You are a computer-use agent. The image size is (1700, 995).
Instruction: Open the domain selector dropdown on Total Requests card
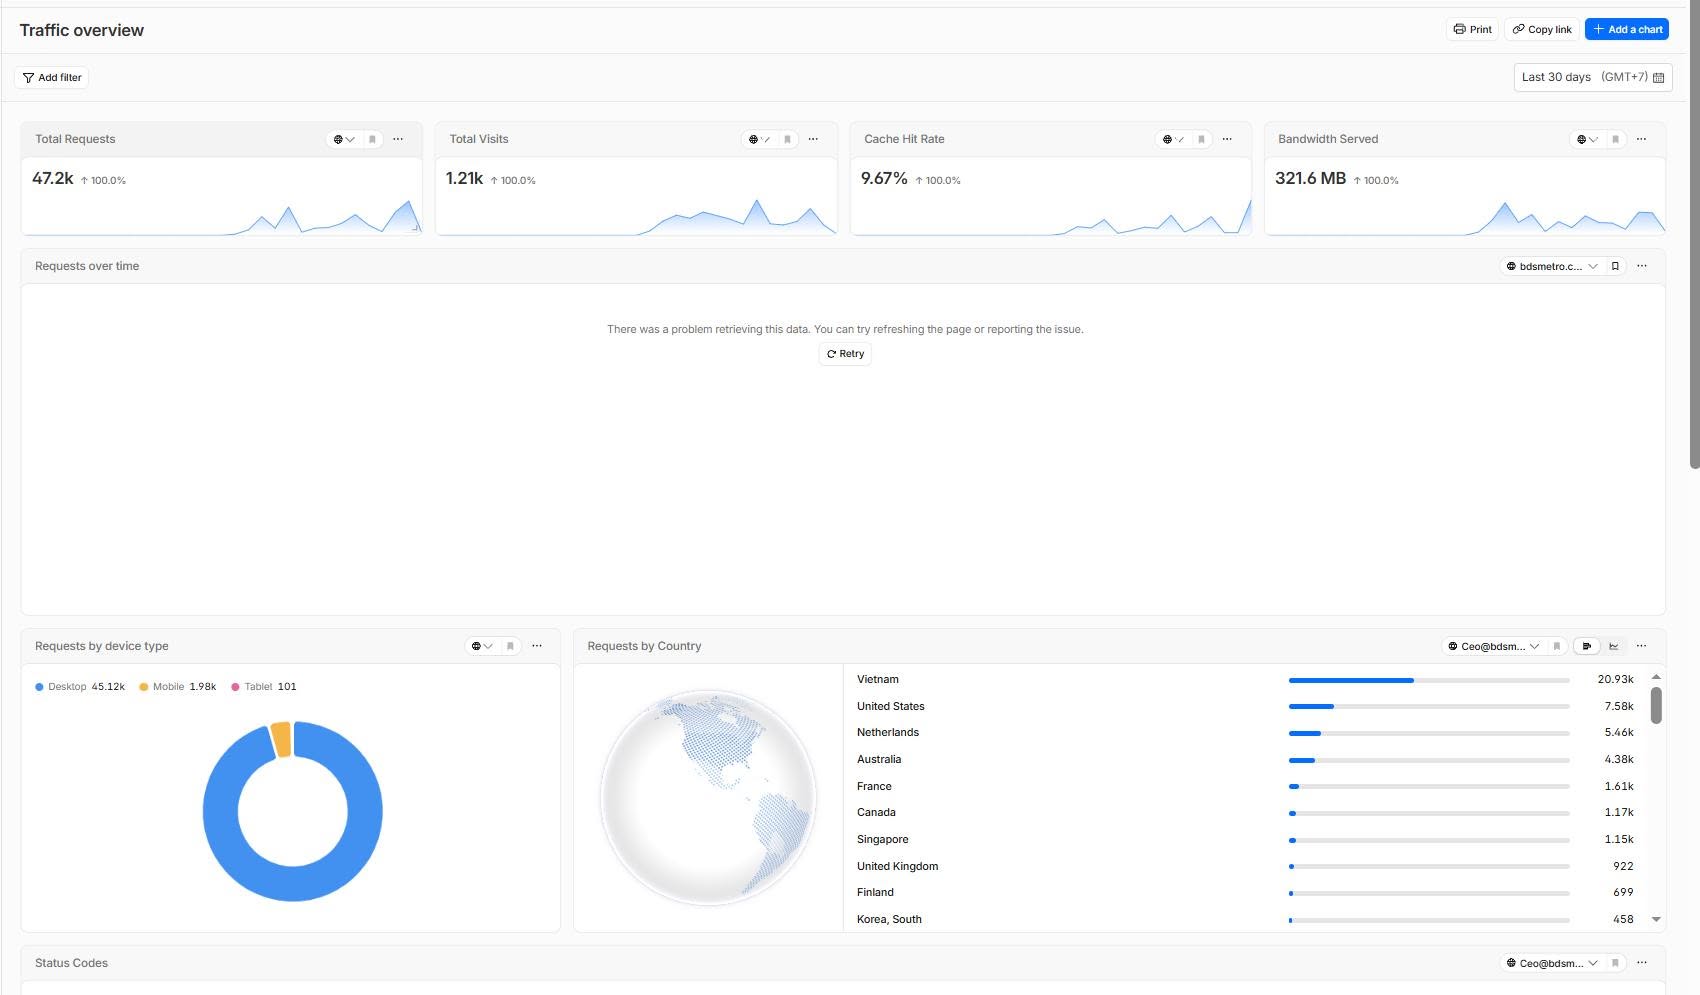[x=344, y=139]
